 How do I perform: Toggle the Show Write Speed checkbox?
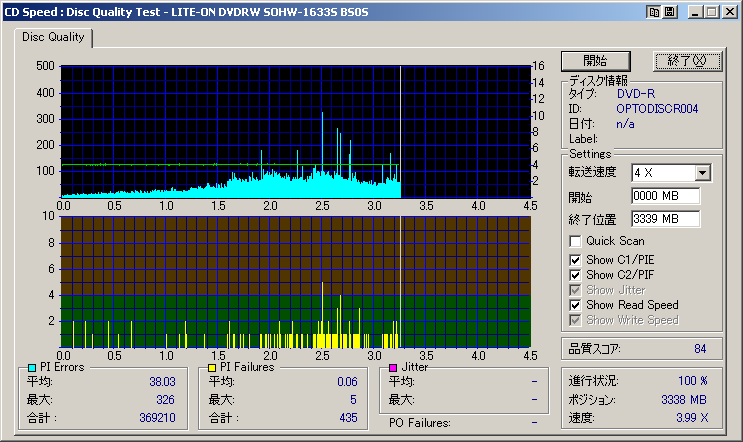575,320
